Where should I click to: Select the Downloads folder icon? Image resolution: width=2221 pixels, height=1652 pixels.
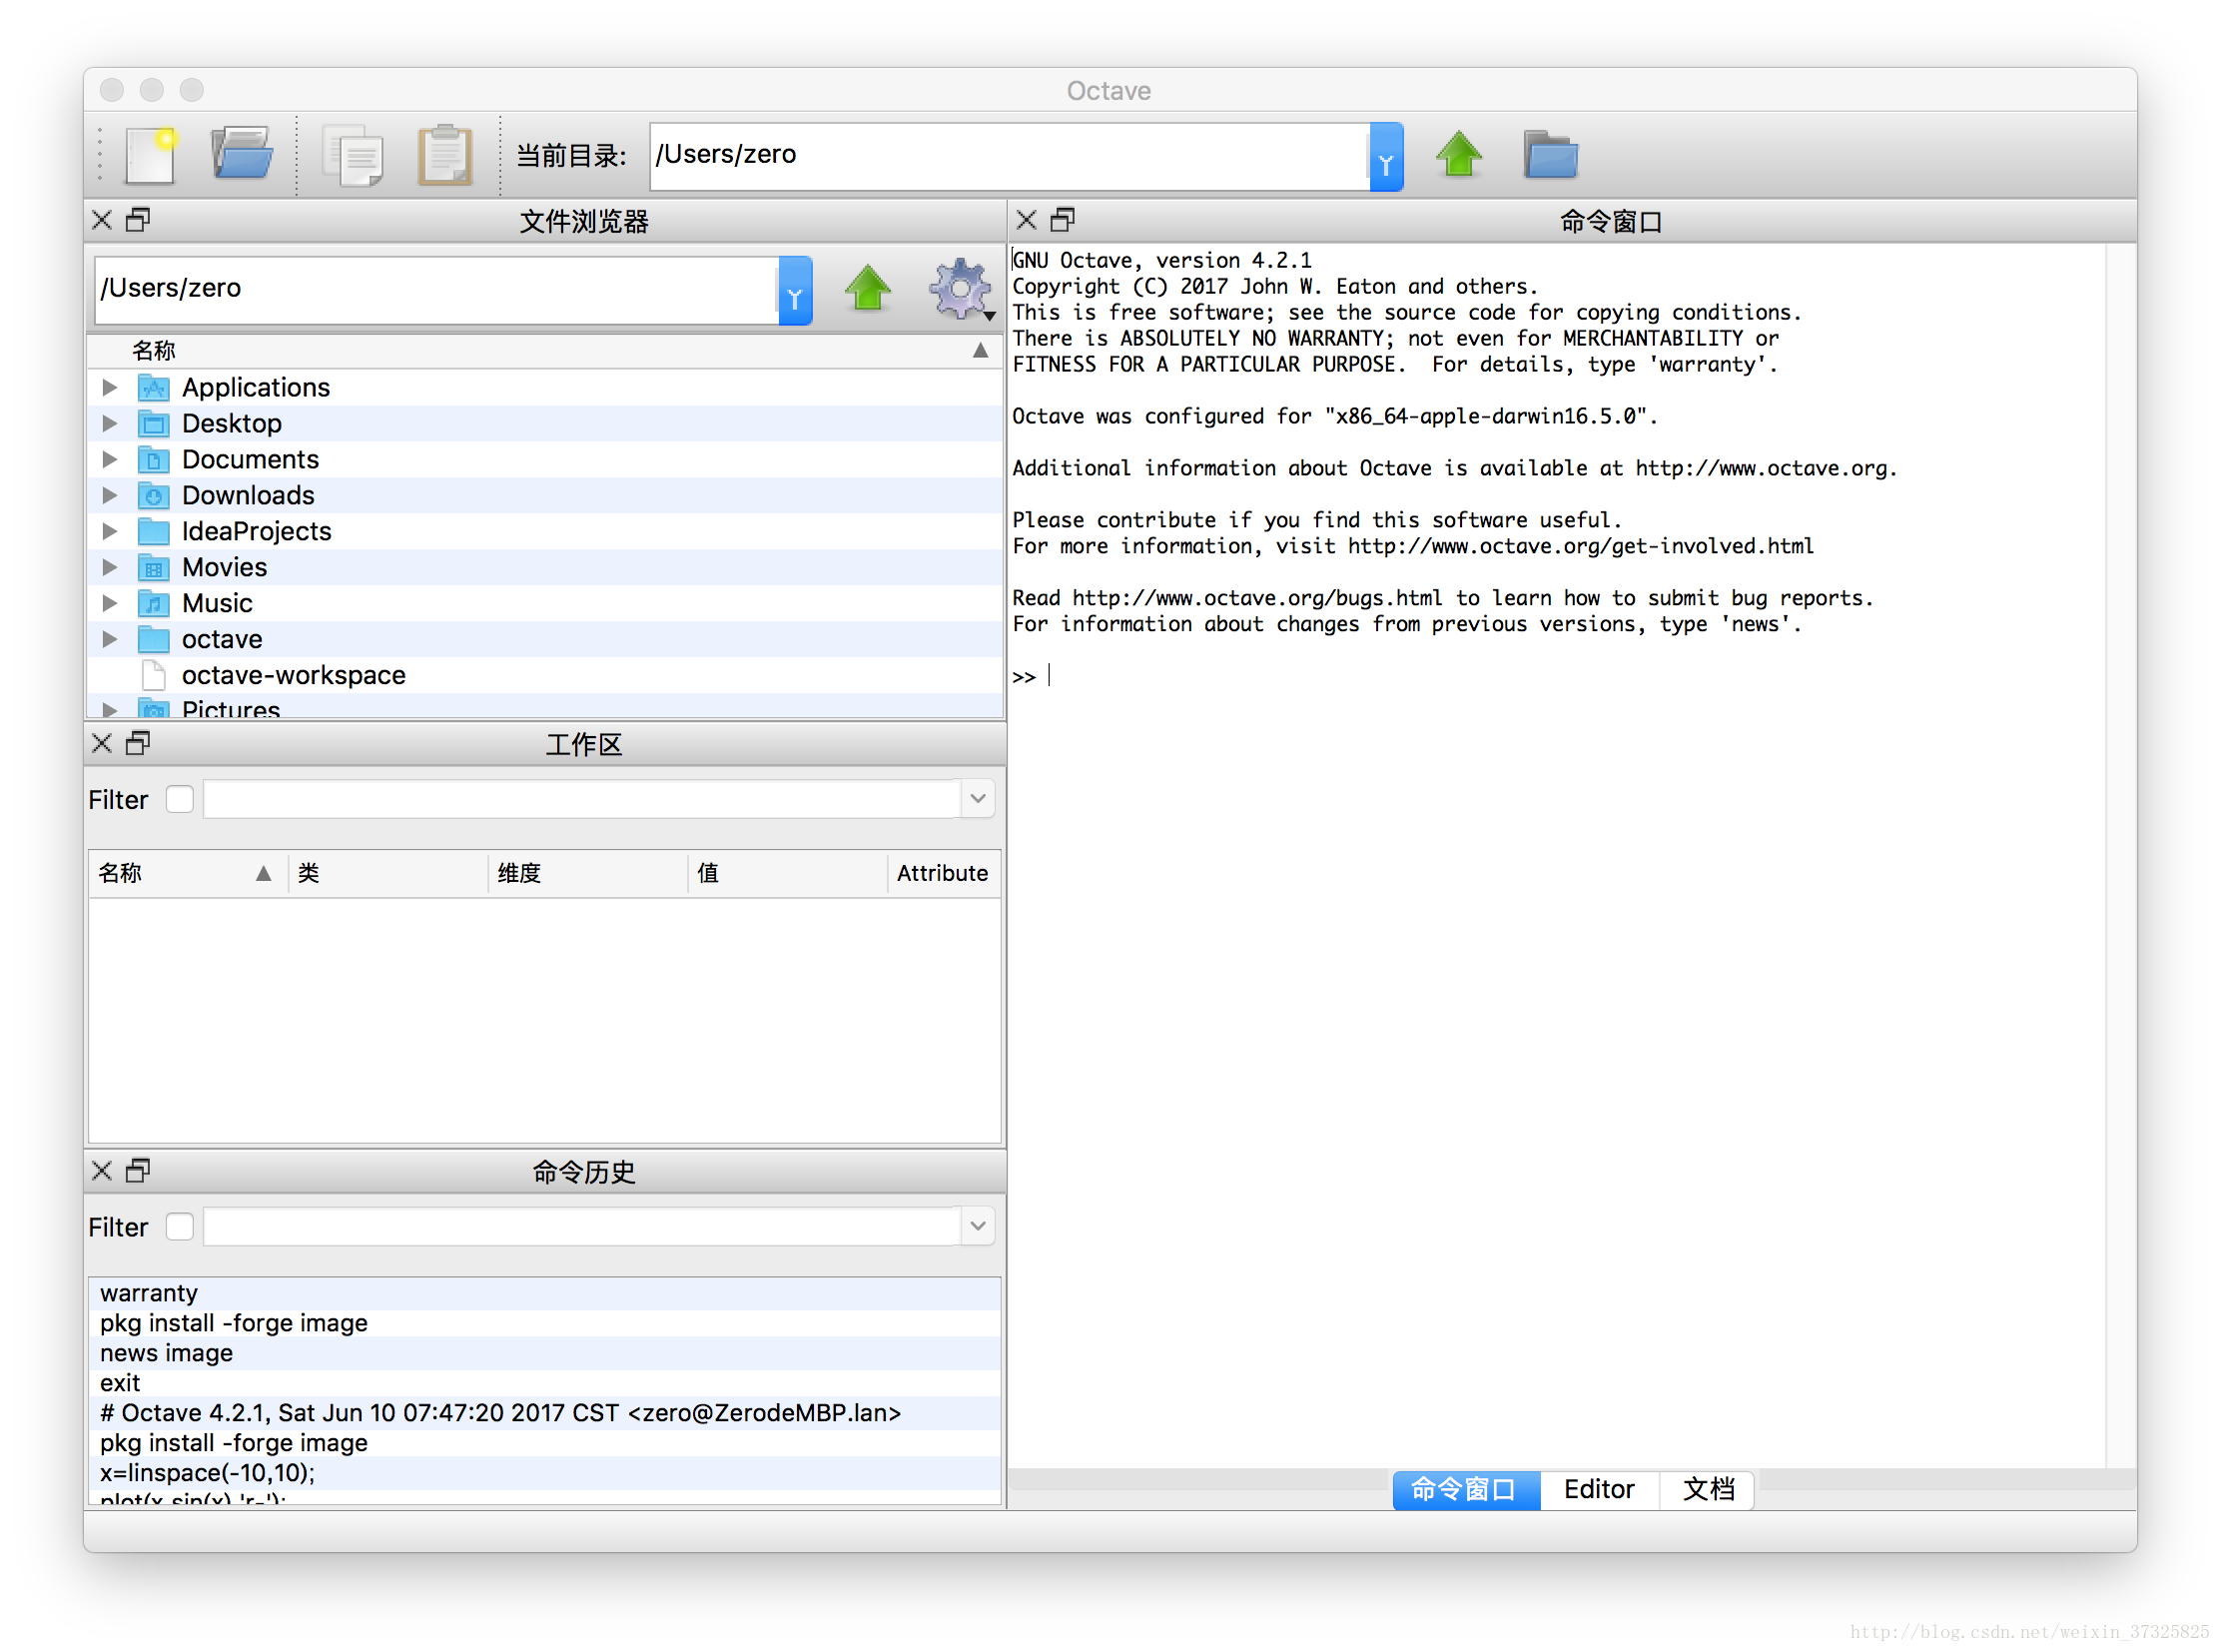153,496
